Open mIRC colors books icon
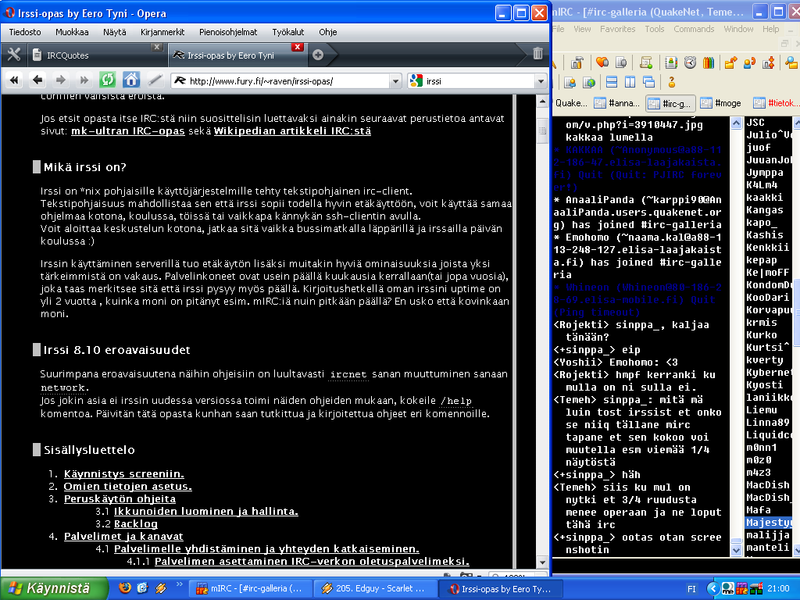 click(708, 63)
